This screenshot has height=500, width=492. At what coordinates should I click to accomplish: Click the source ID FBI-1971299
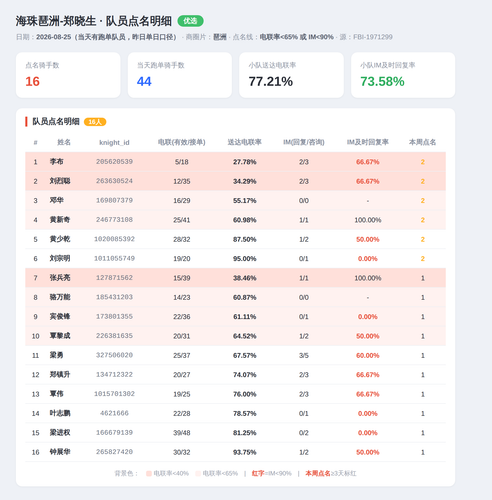[x=373, y=37]
